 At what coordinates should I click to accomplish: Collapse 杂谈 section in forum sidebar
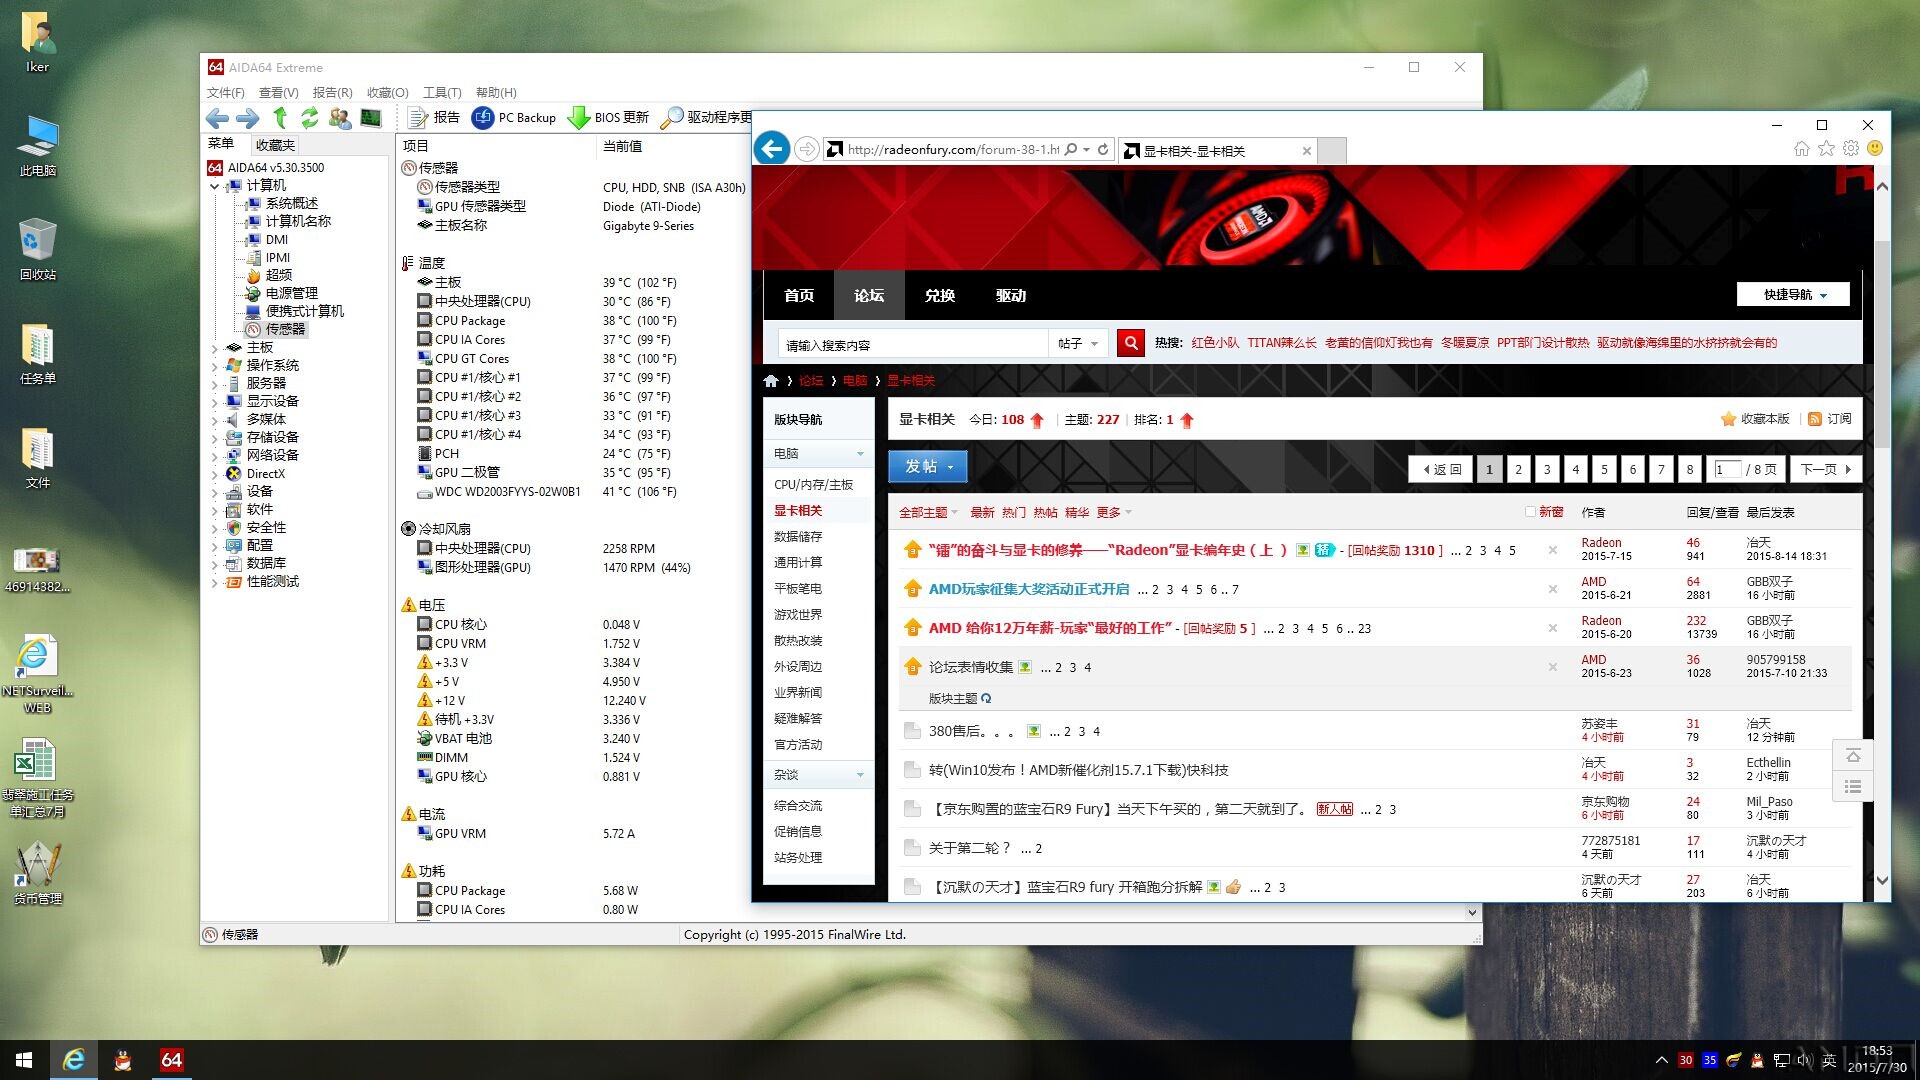coord(860,775)
